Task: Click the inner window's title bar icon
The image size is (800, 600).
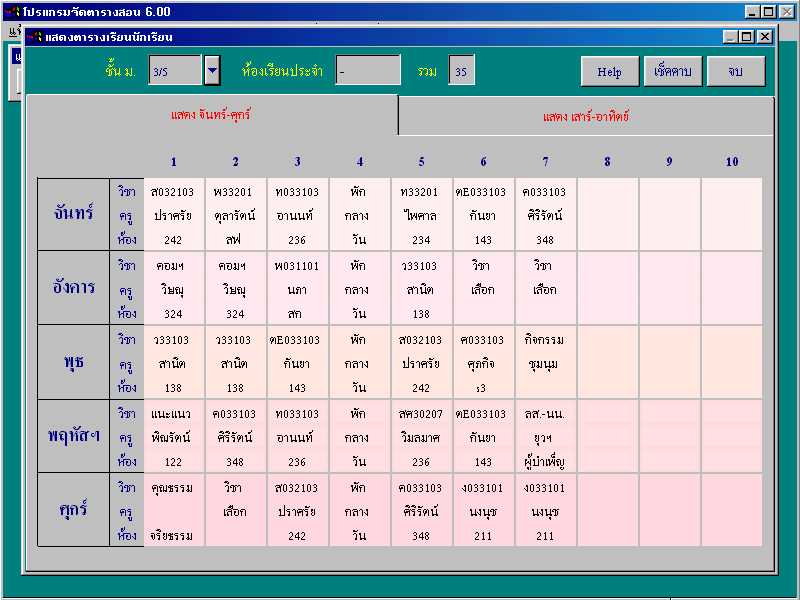Action: 34,37
